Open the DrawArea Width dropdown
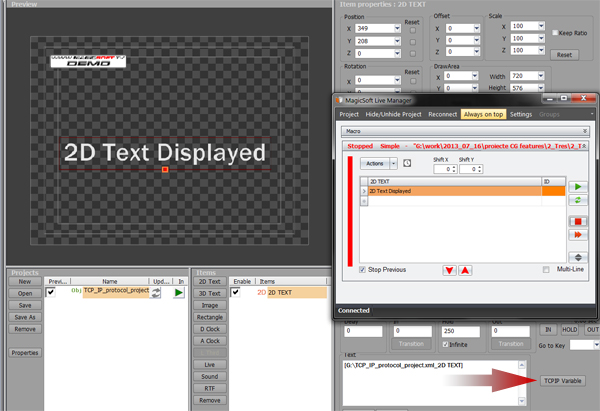This screenshot has height=411, width=600. [541, 76]
